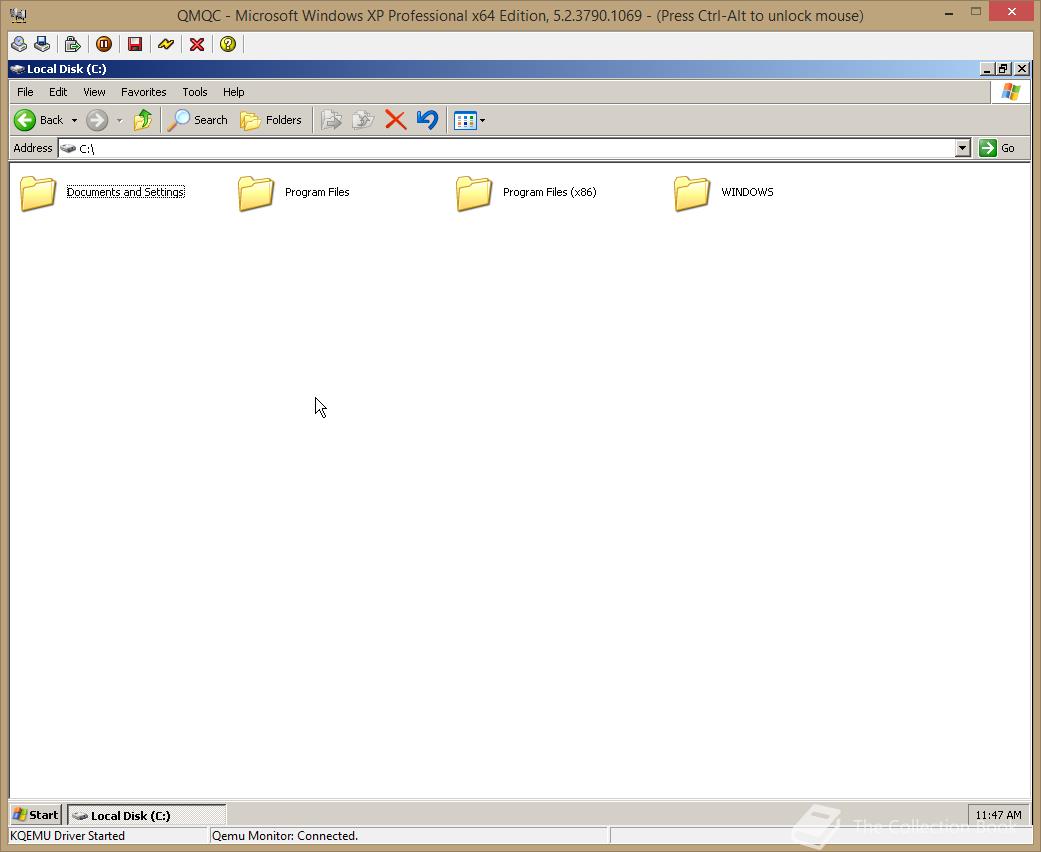Click the Copy To folder icon
The height and width of the screenshot is (852, 1041).
pos(362,120)
